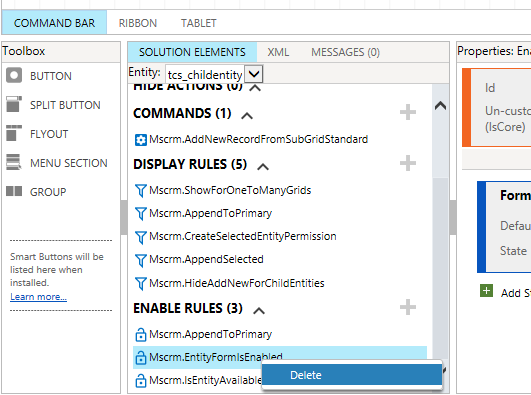Click the tcs_childentity entity input field

coord(205,74)
